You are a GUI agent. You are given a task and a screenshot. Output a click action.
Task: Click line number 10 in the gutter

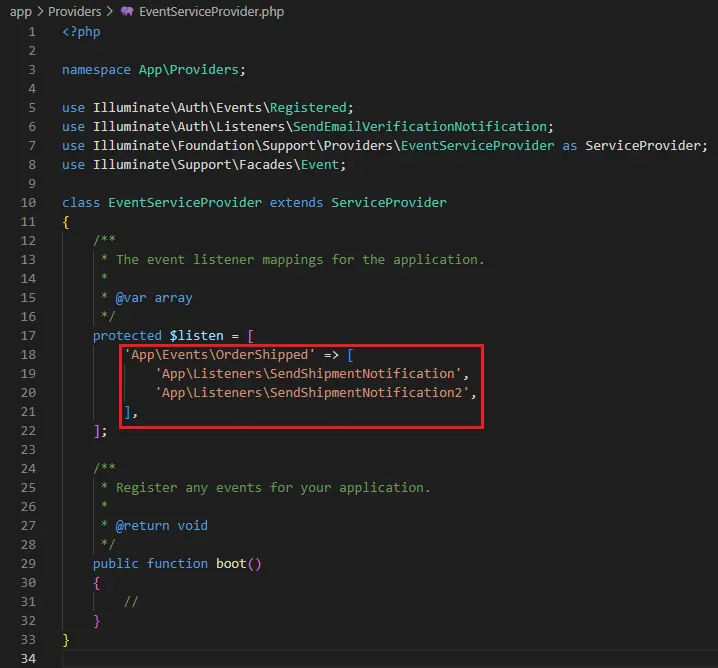pyautogui.click(x=28, y=202)
